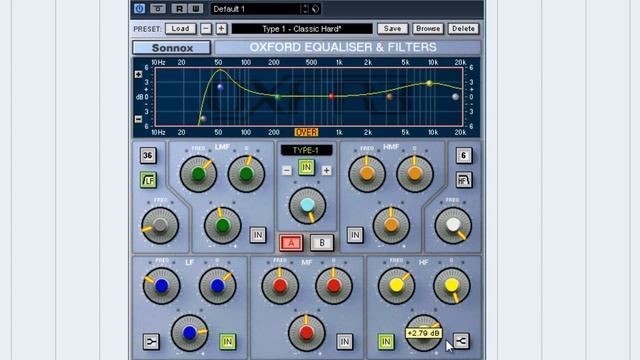Image resolution: width=640 pixels, height=360 pixels.
Task: Toggle the HF low-pass filter icon
Action: click(x=464, y=180)
